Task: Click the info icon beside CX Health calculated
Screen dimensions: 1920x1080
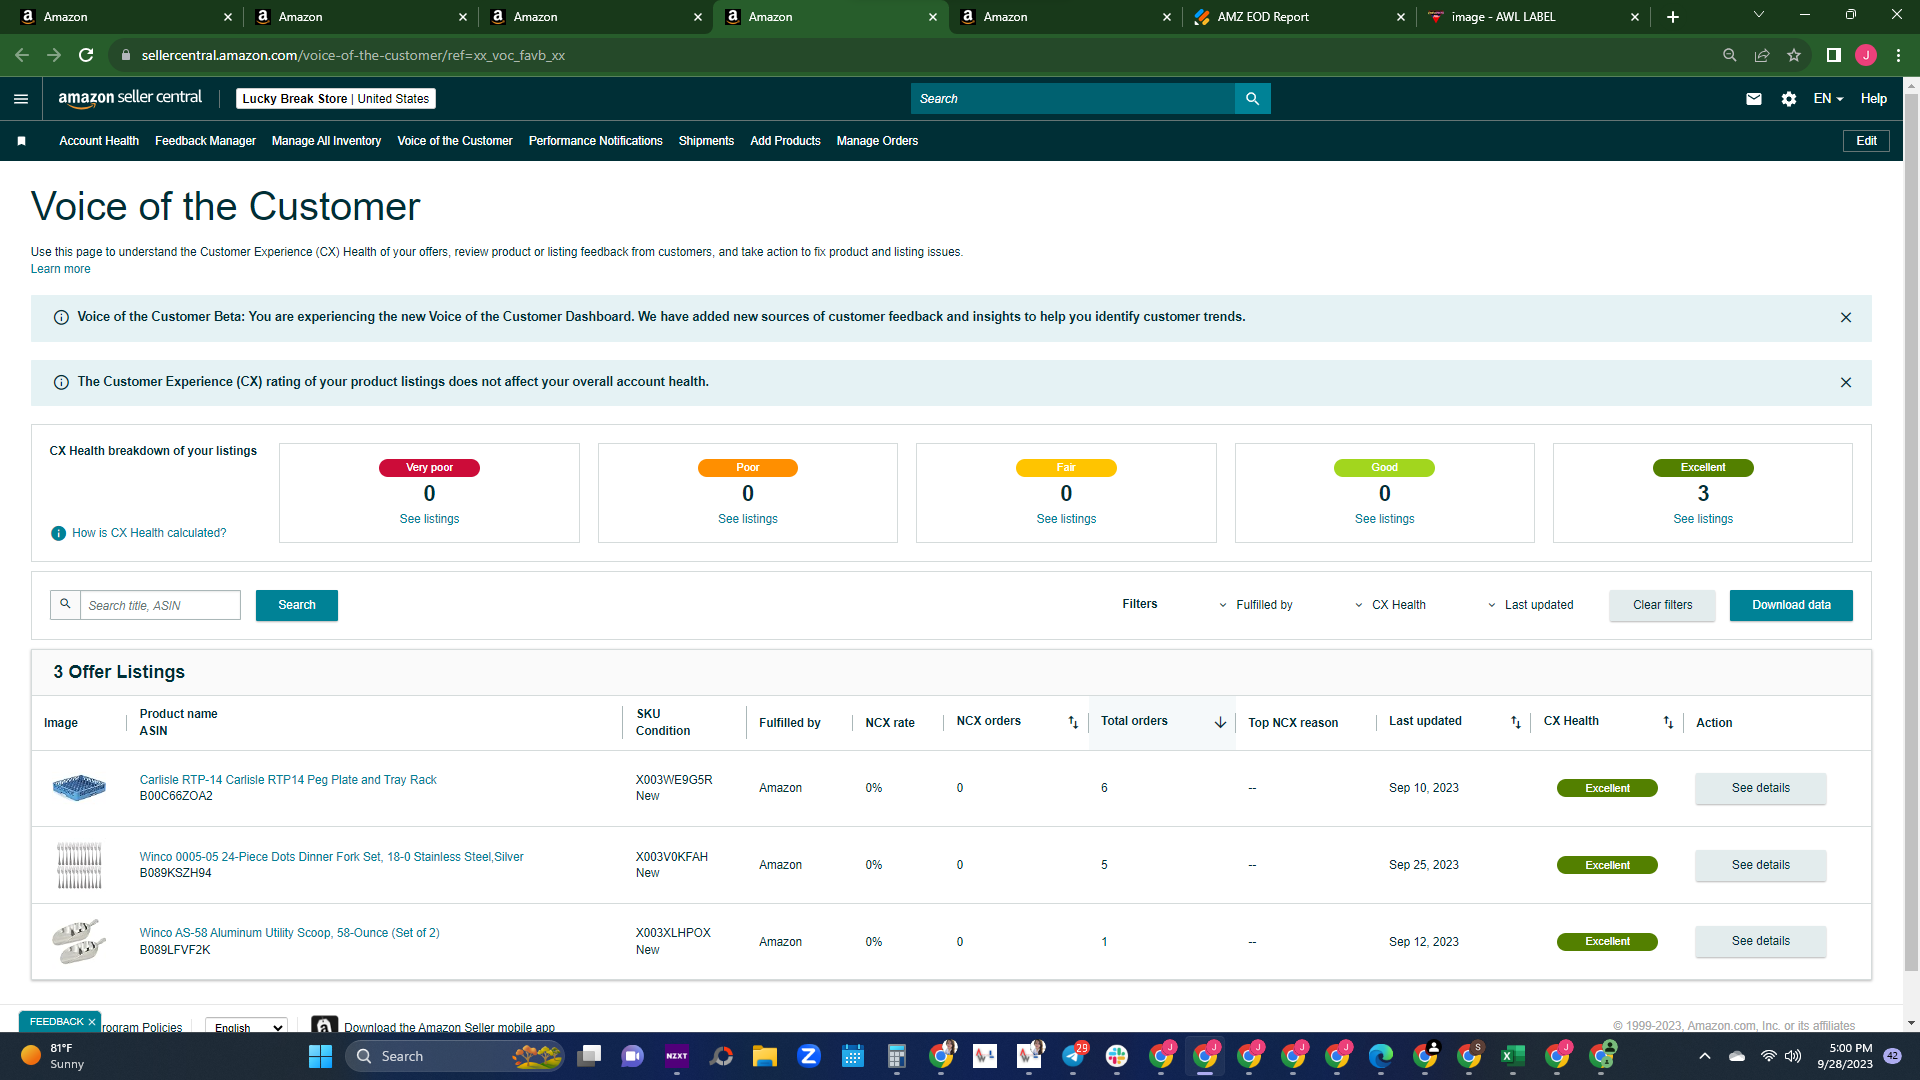Action: pos(59,533)
